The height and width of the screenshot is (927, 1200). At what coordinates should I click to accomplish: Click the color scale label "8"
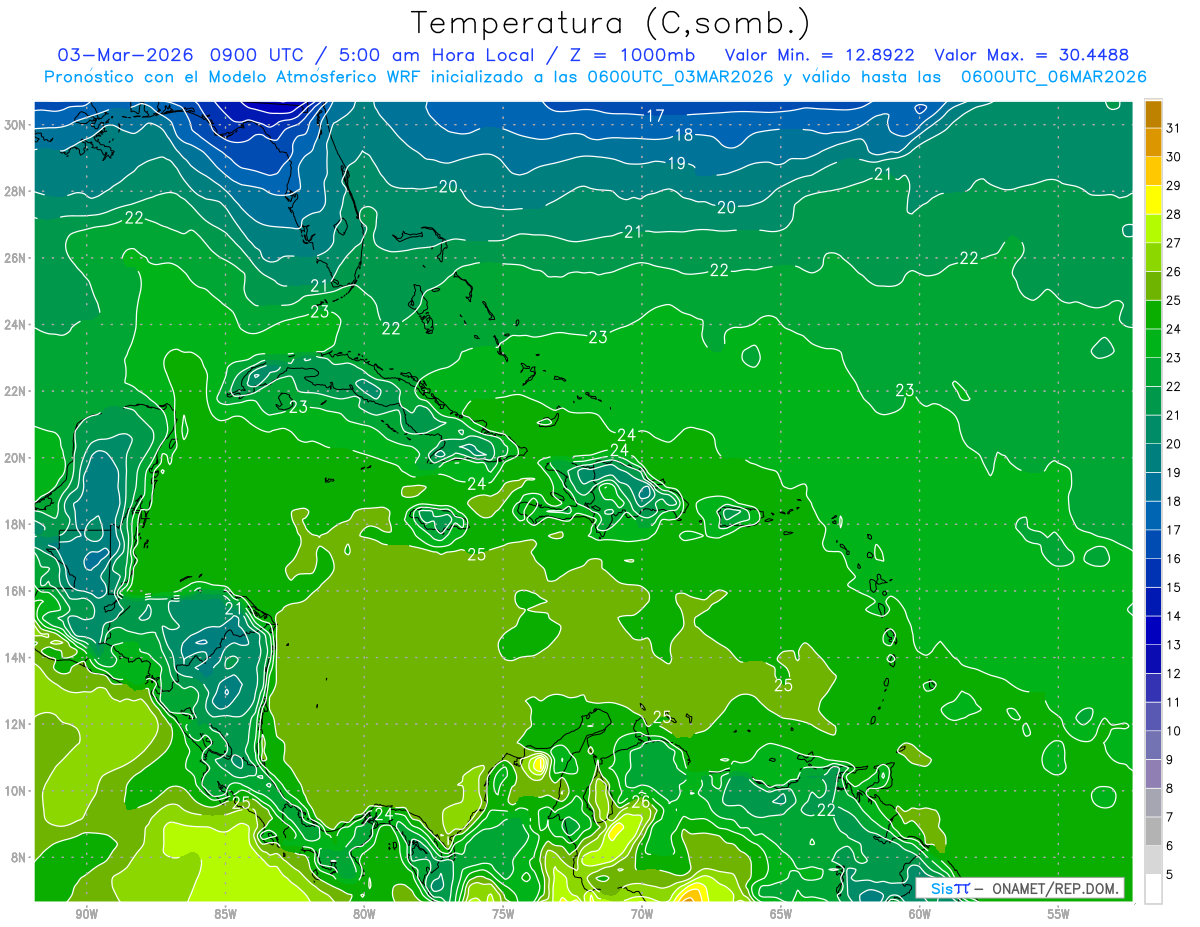pos(1170,788)
